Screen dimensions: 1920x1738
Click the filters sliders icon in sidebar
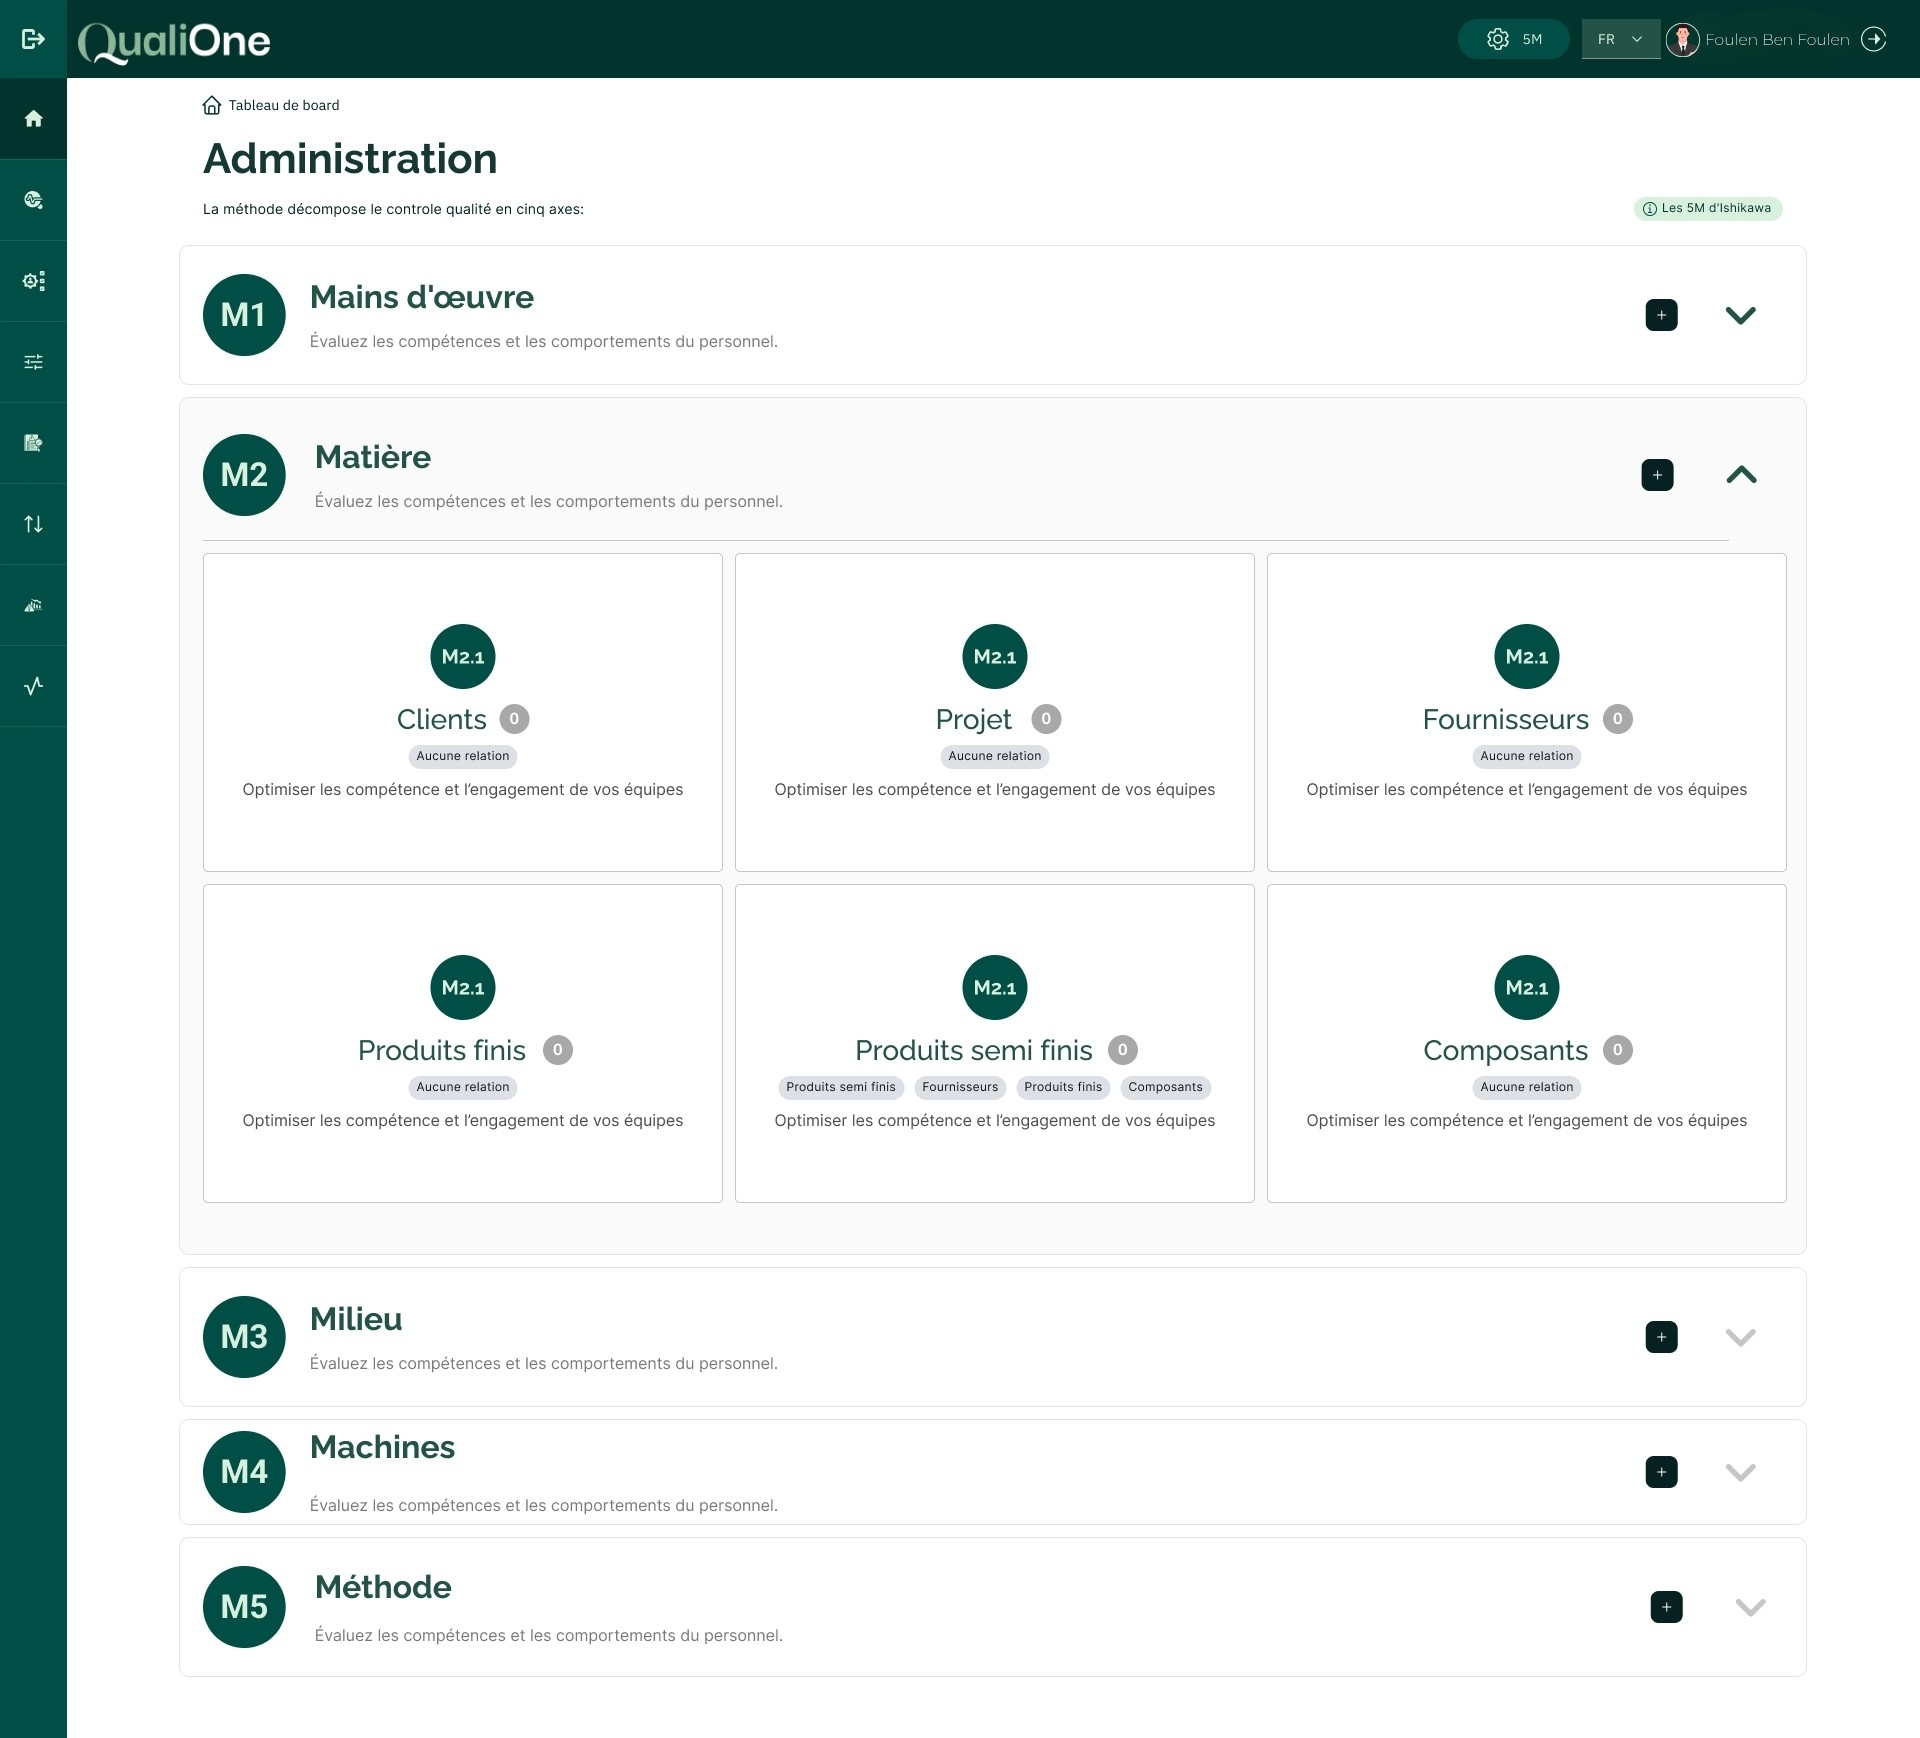[x=33, y=361]
